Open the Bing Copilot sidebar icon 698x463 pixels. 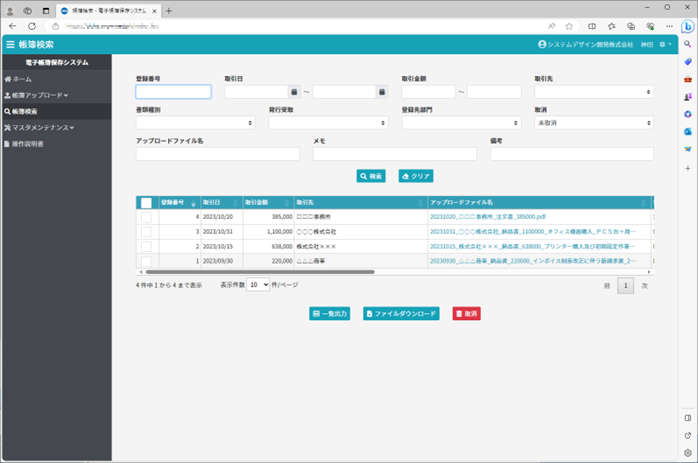click(x=687, y=26)
